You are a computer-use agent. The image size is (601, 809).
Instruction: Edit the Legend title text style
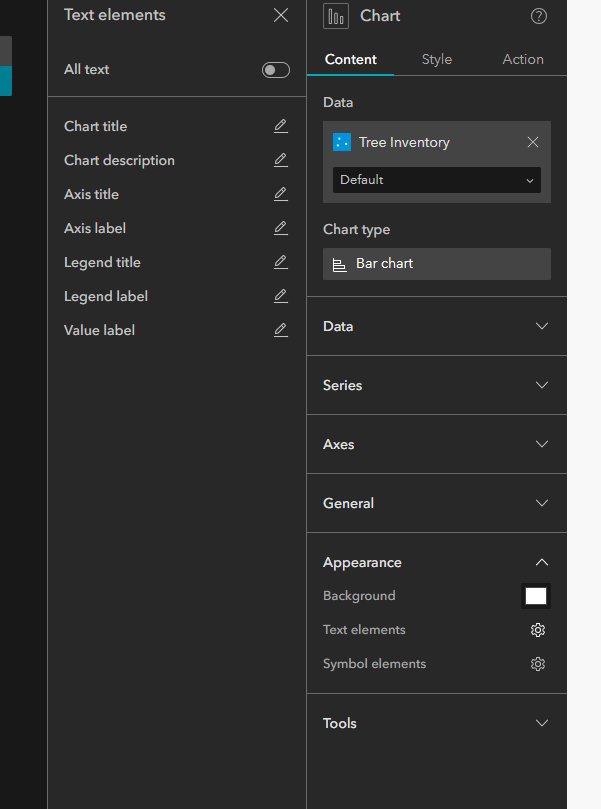point(281,262)
